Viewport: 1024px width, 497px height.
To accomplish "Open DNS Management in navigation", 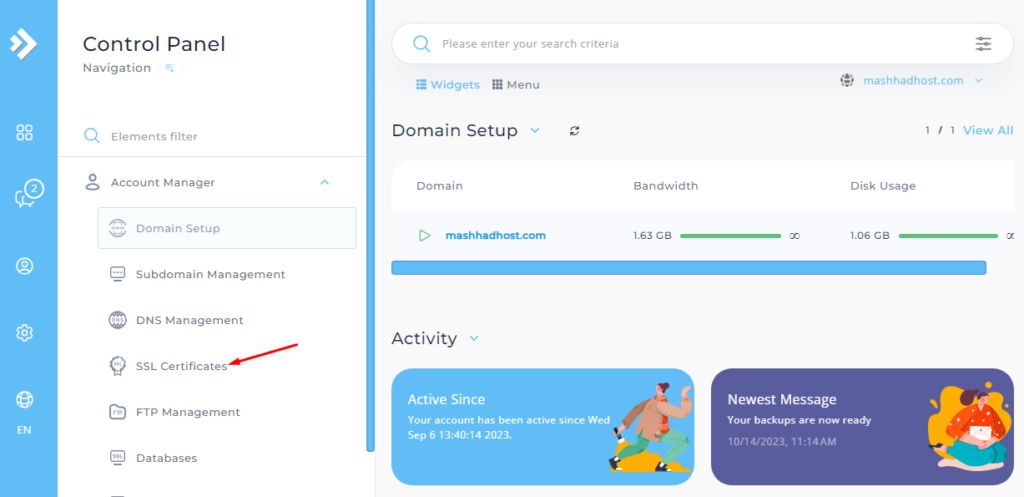I will 189,320.
